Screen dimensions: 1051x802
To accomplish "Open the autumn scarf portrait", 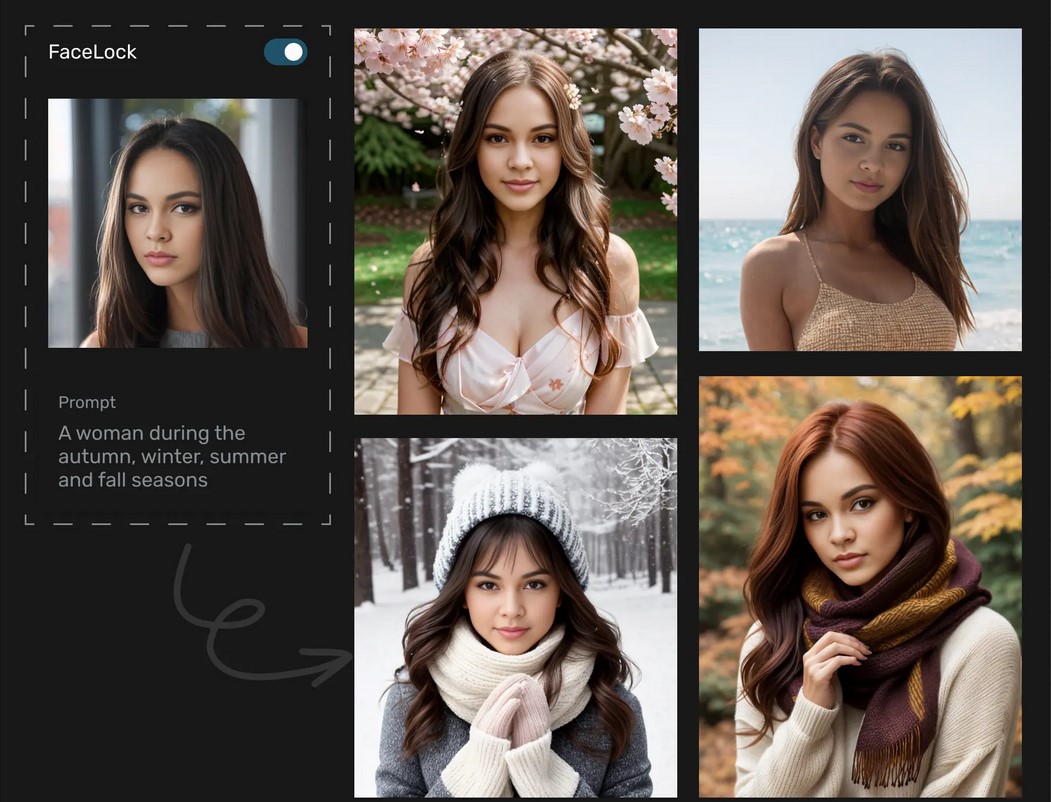I will (861, 587).
